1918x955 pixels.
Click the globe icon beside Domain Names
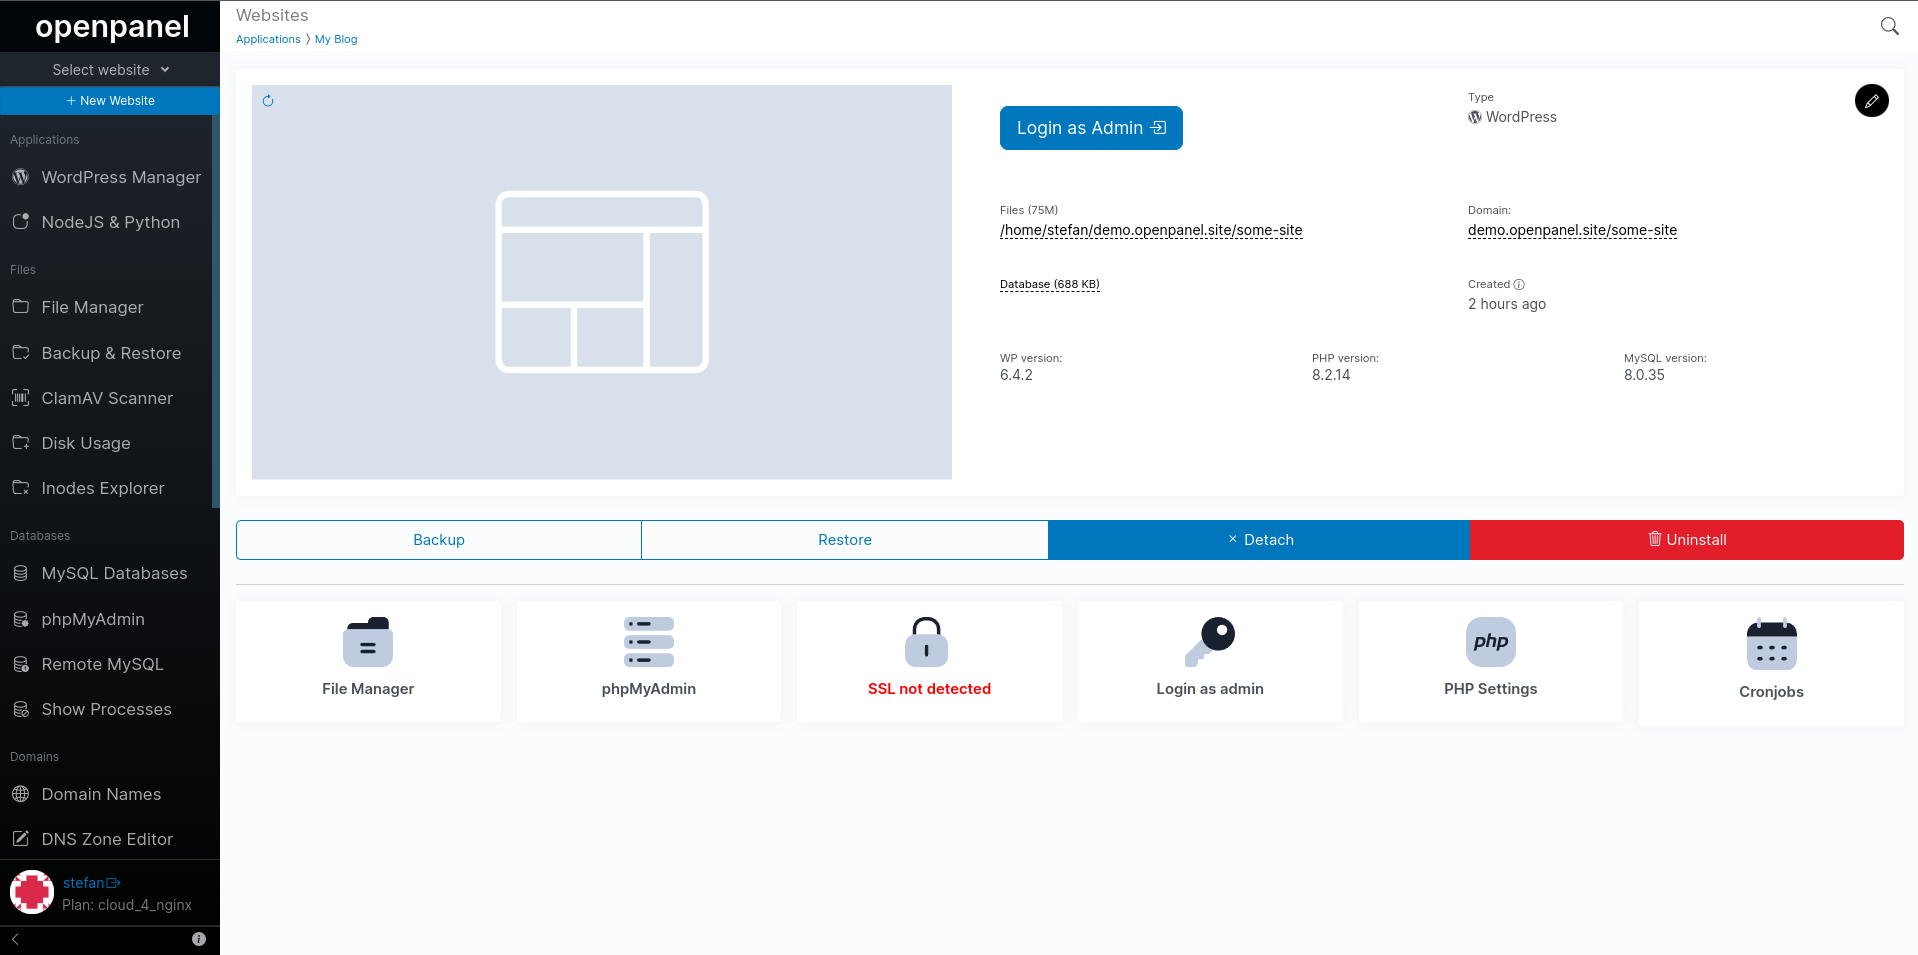tap(20, 794)
